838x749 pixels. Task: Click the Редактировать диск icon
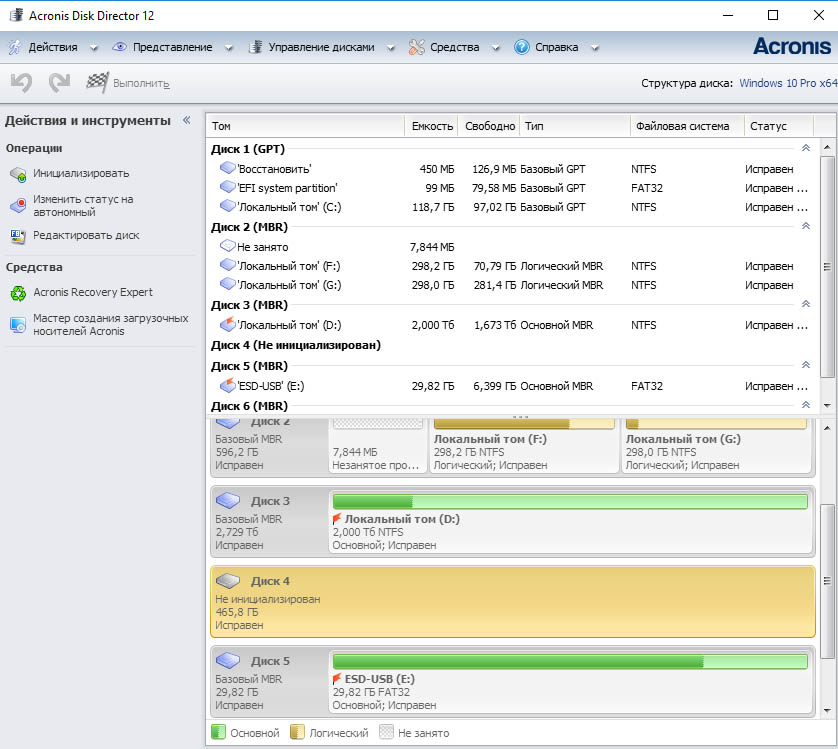pos(18,236)
